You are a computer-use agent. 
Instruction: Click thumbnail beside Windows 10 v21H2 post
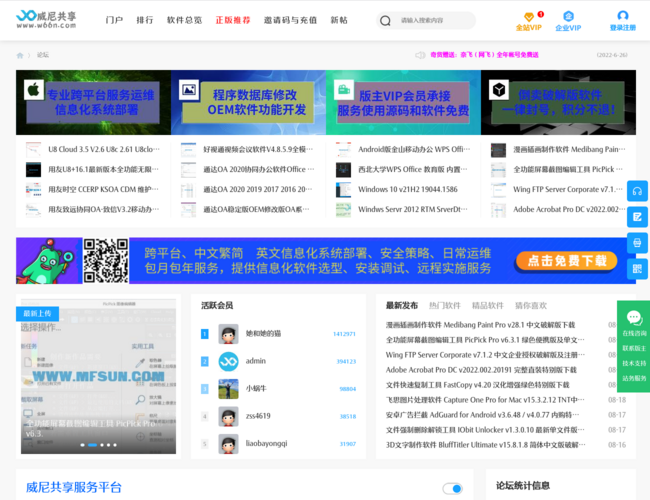pos(343,189)
